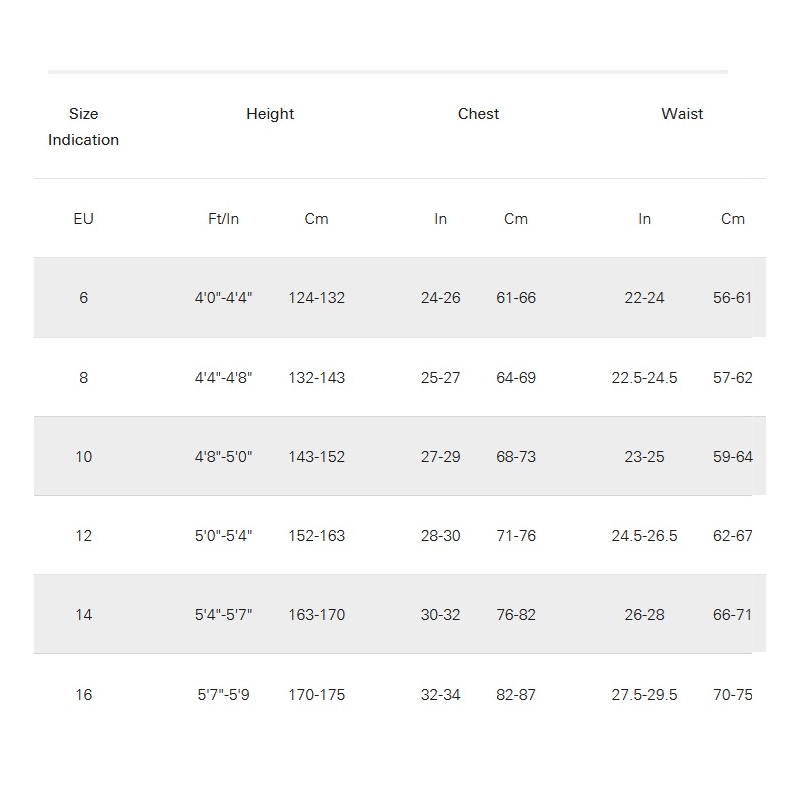800x800 pixels.
Task: Select the EU size 8 row label
Action: click(x=83, y=378)
